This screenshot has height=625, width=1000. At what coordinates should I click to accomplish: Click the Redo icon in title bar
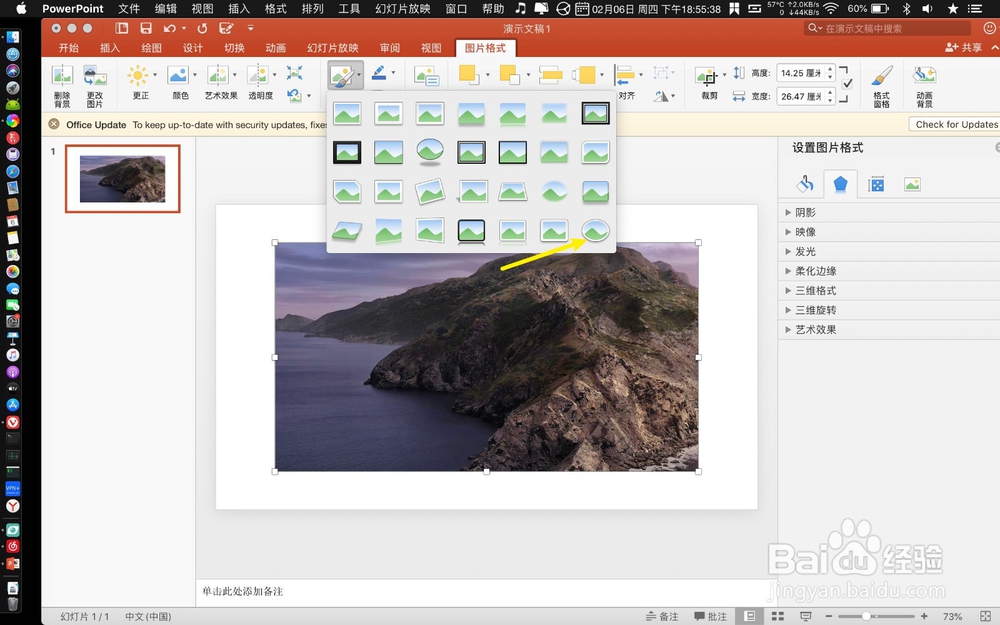tap(202, 28)
